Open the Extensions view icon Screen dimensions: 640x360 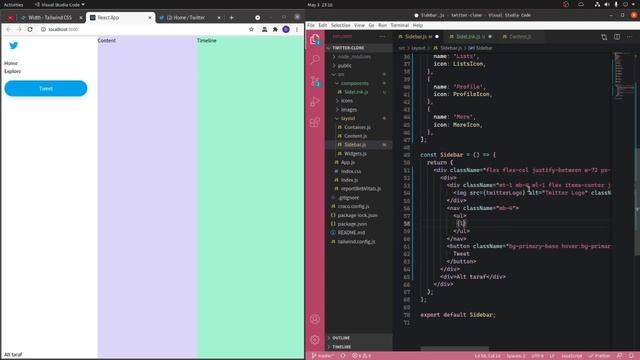[x=315, y=122]
